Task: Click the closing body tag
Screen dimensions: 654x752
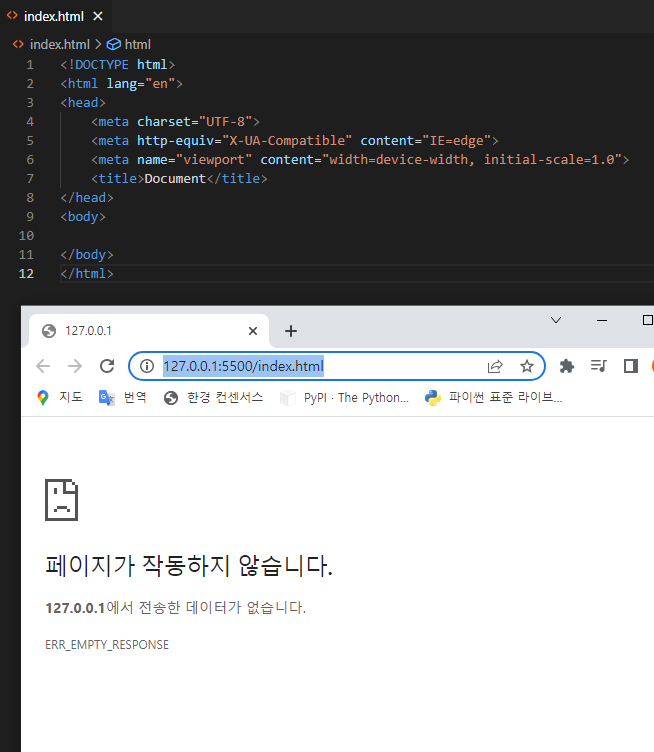Action: [x=87, y=255]
